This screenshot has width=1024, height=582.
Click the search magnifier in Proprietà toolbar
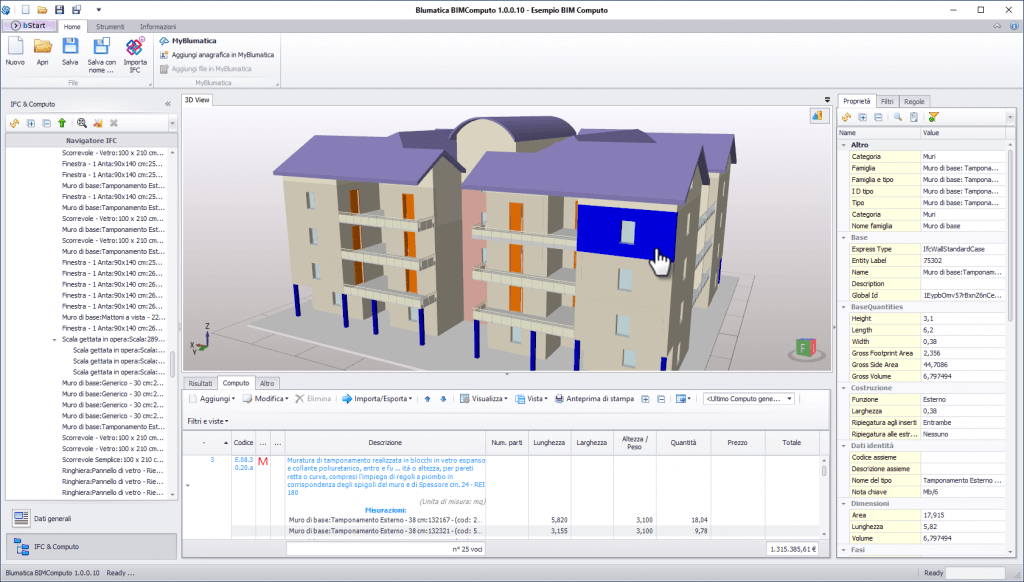[x=898, y=117]
